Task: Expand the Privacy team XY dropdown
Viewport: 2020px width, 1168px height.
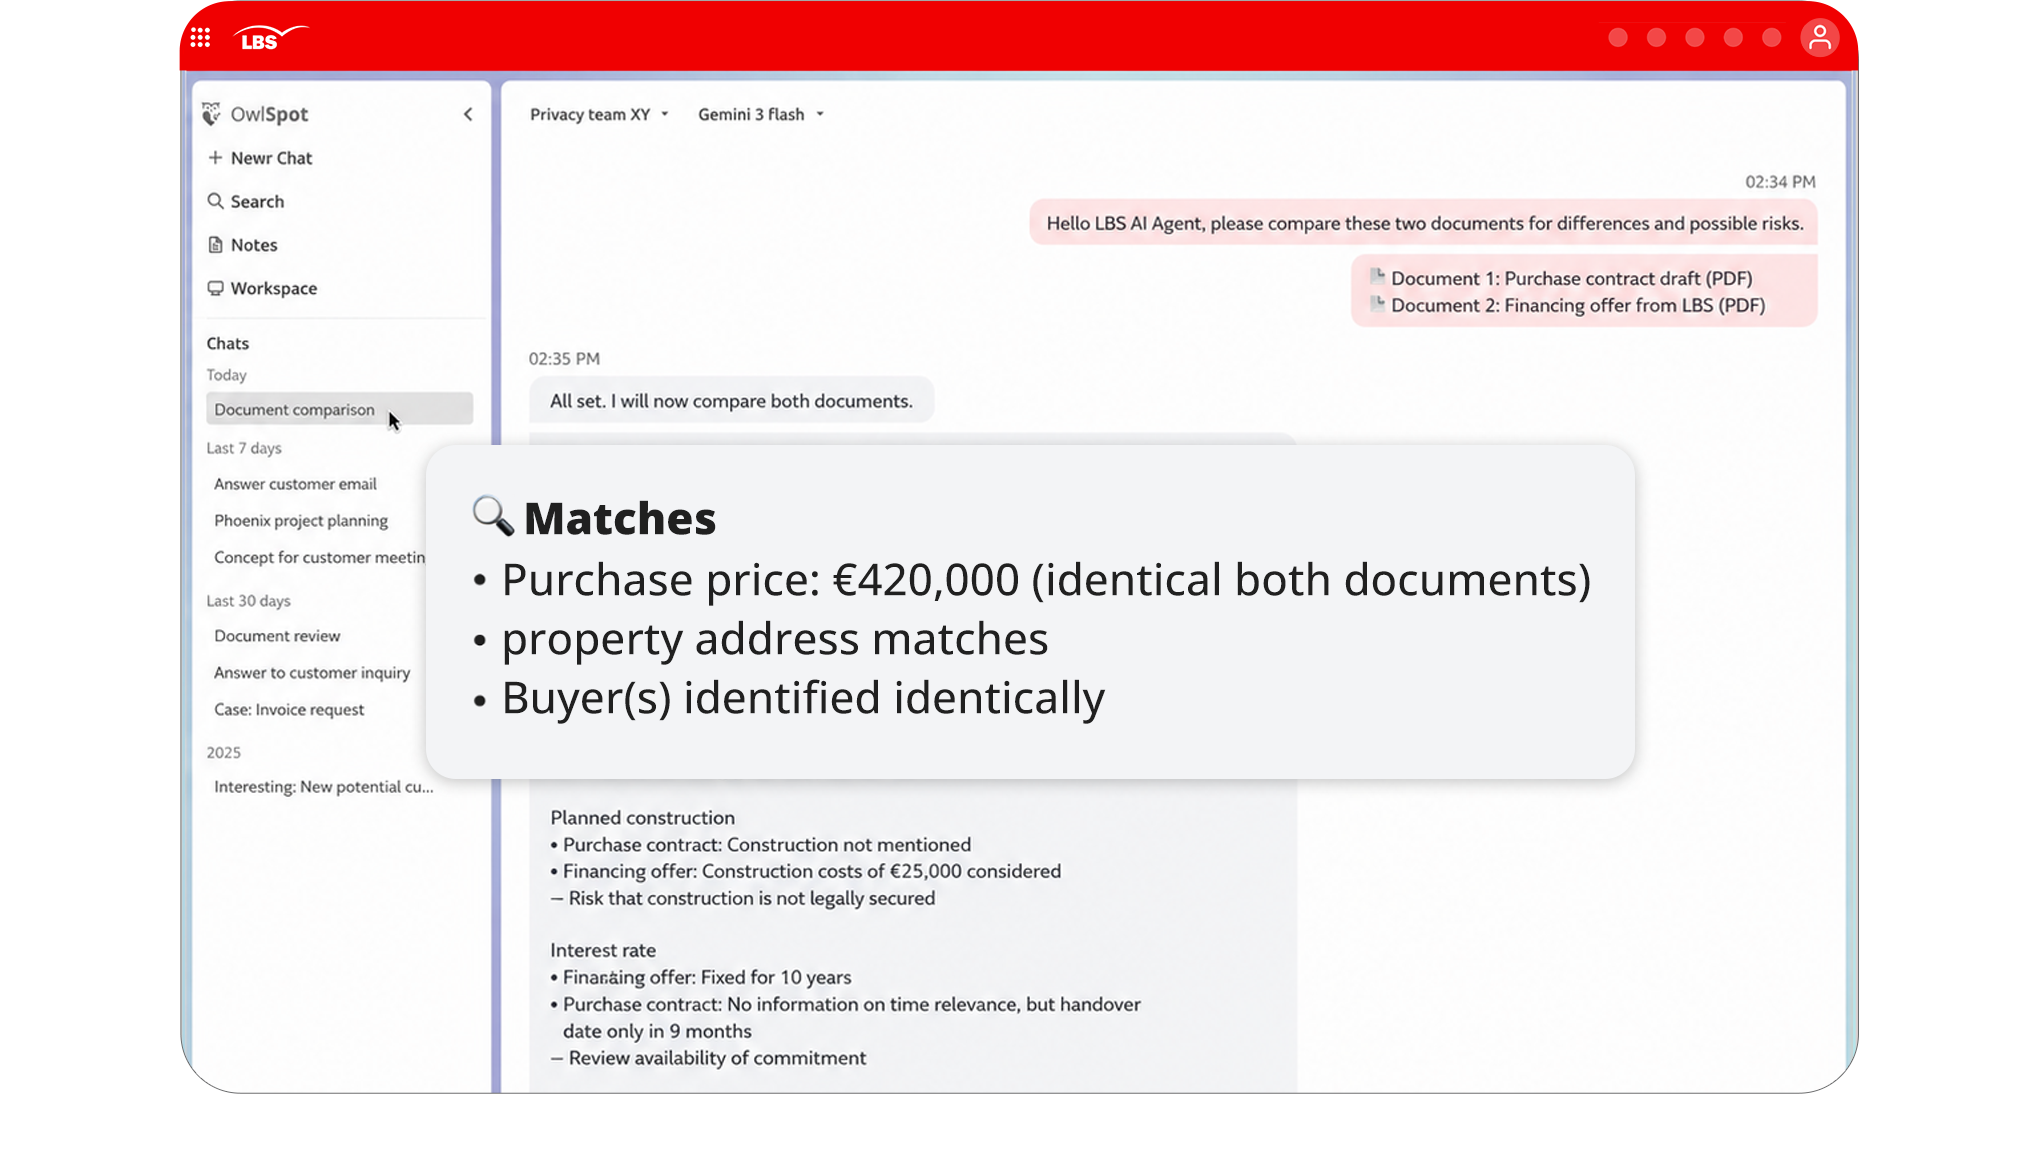Action: [599, 114]
